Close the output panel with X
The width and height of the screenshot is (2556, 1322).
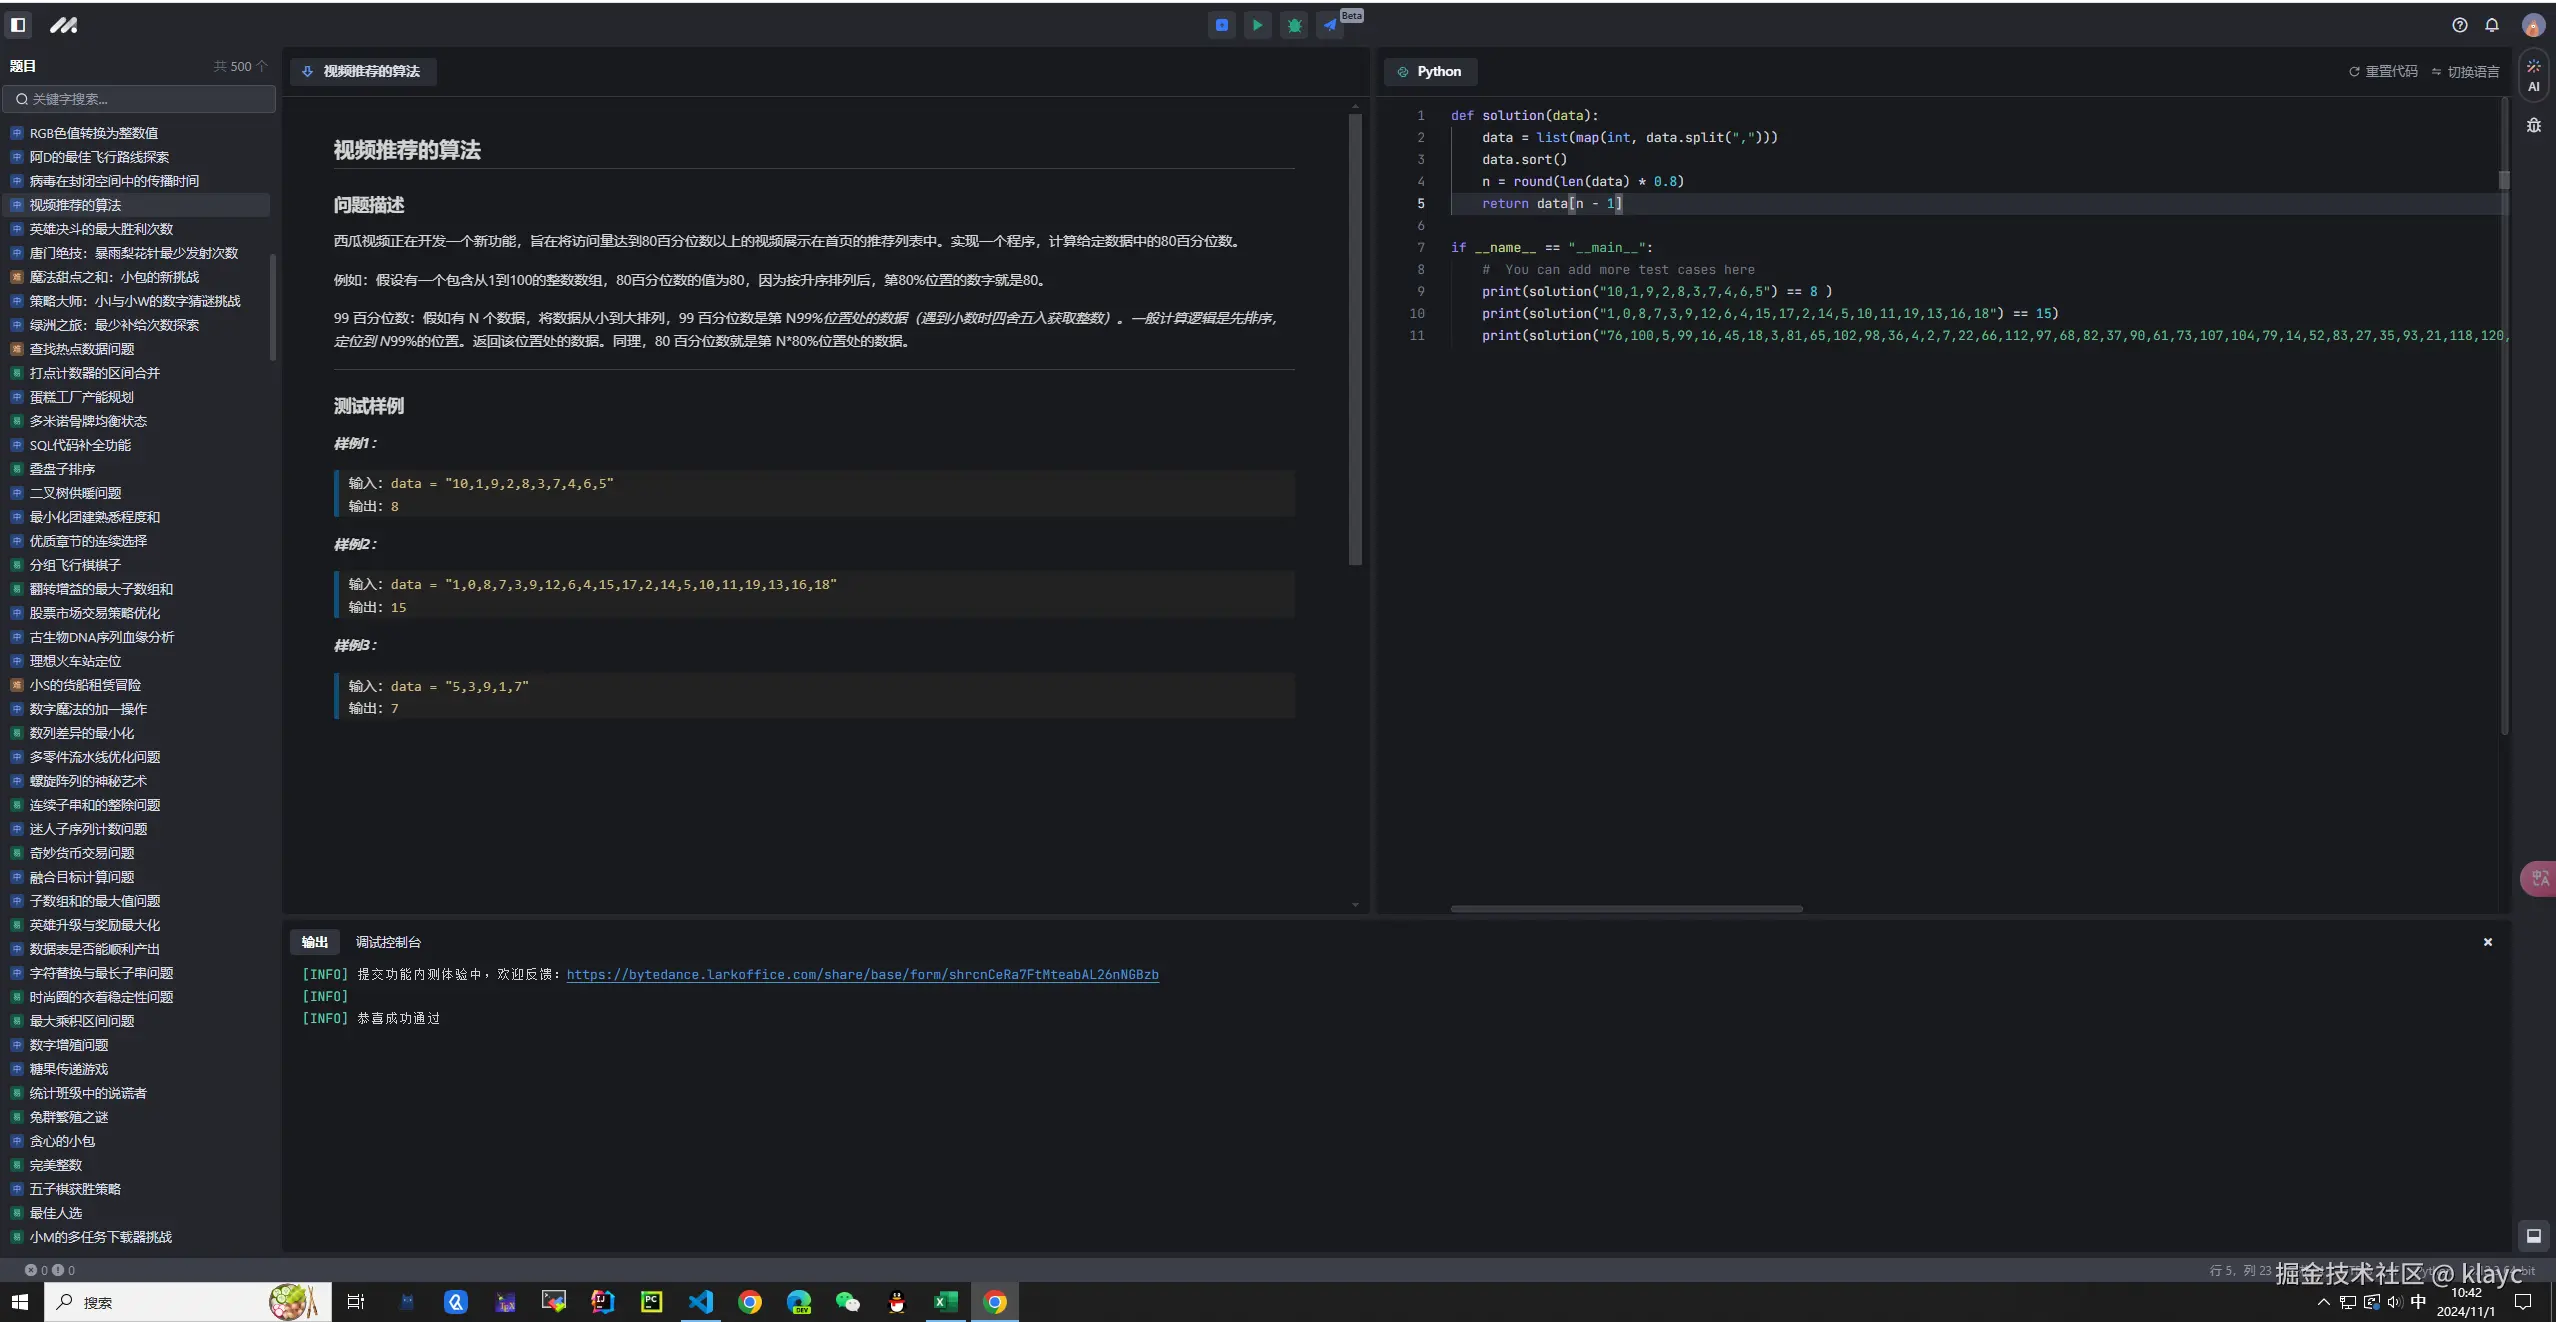pos(2487,942)
